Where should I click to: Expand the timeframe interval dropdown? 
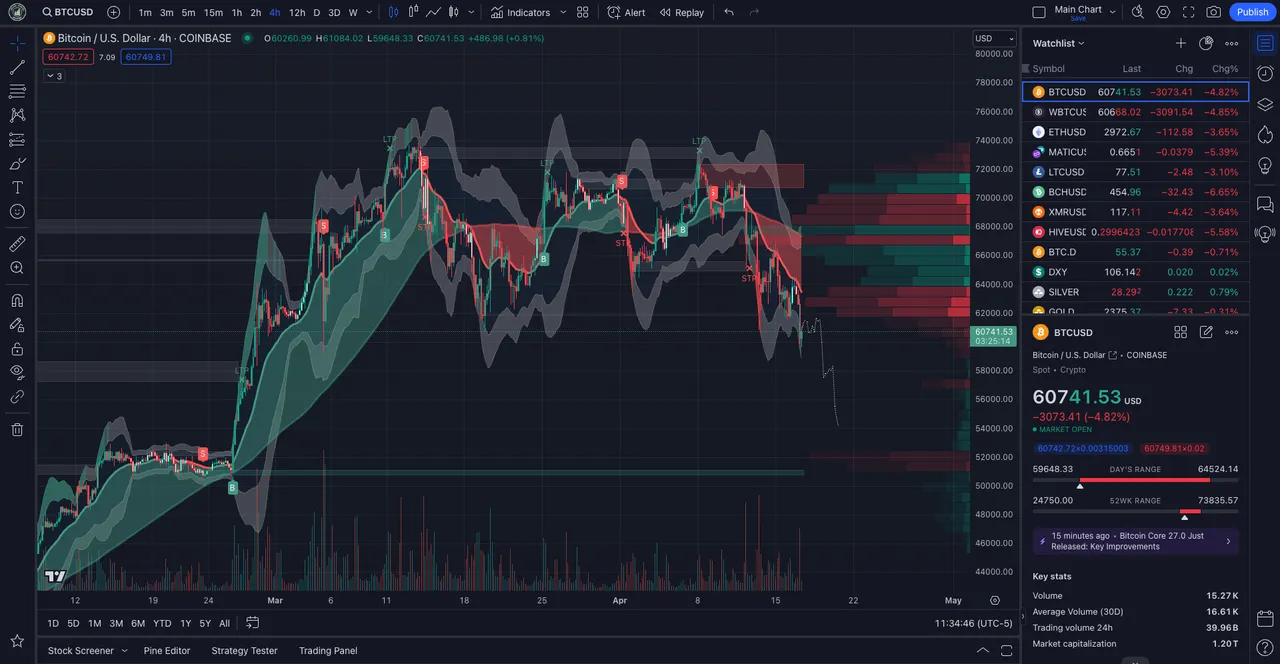coord(369,12)
